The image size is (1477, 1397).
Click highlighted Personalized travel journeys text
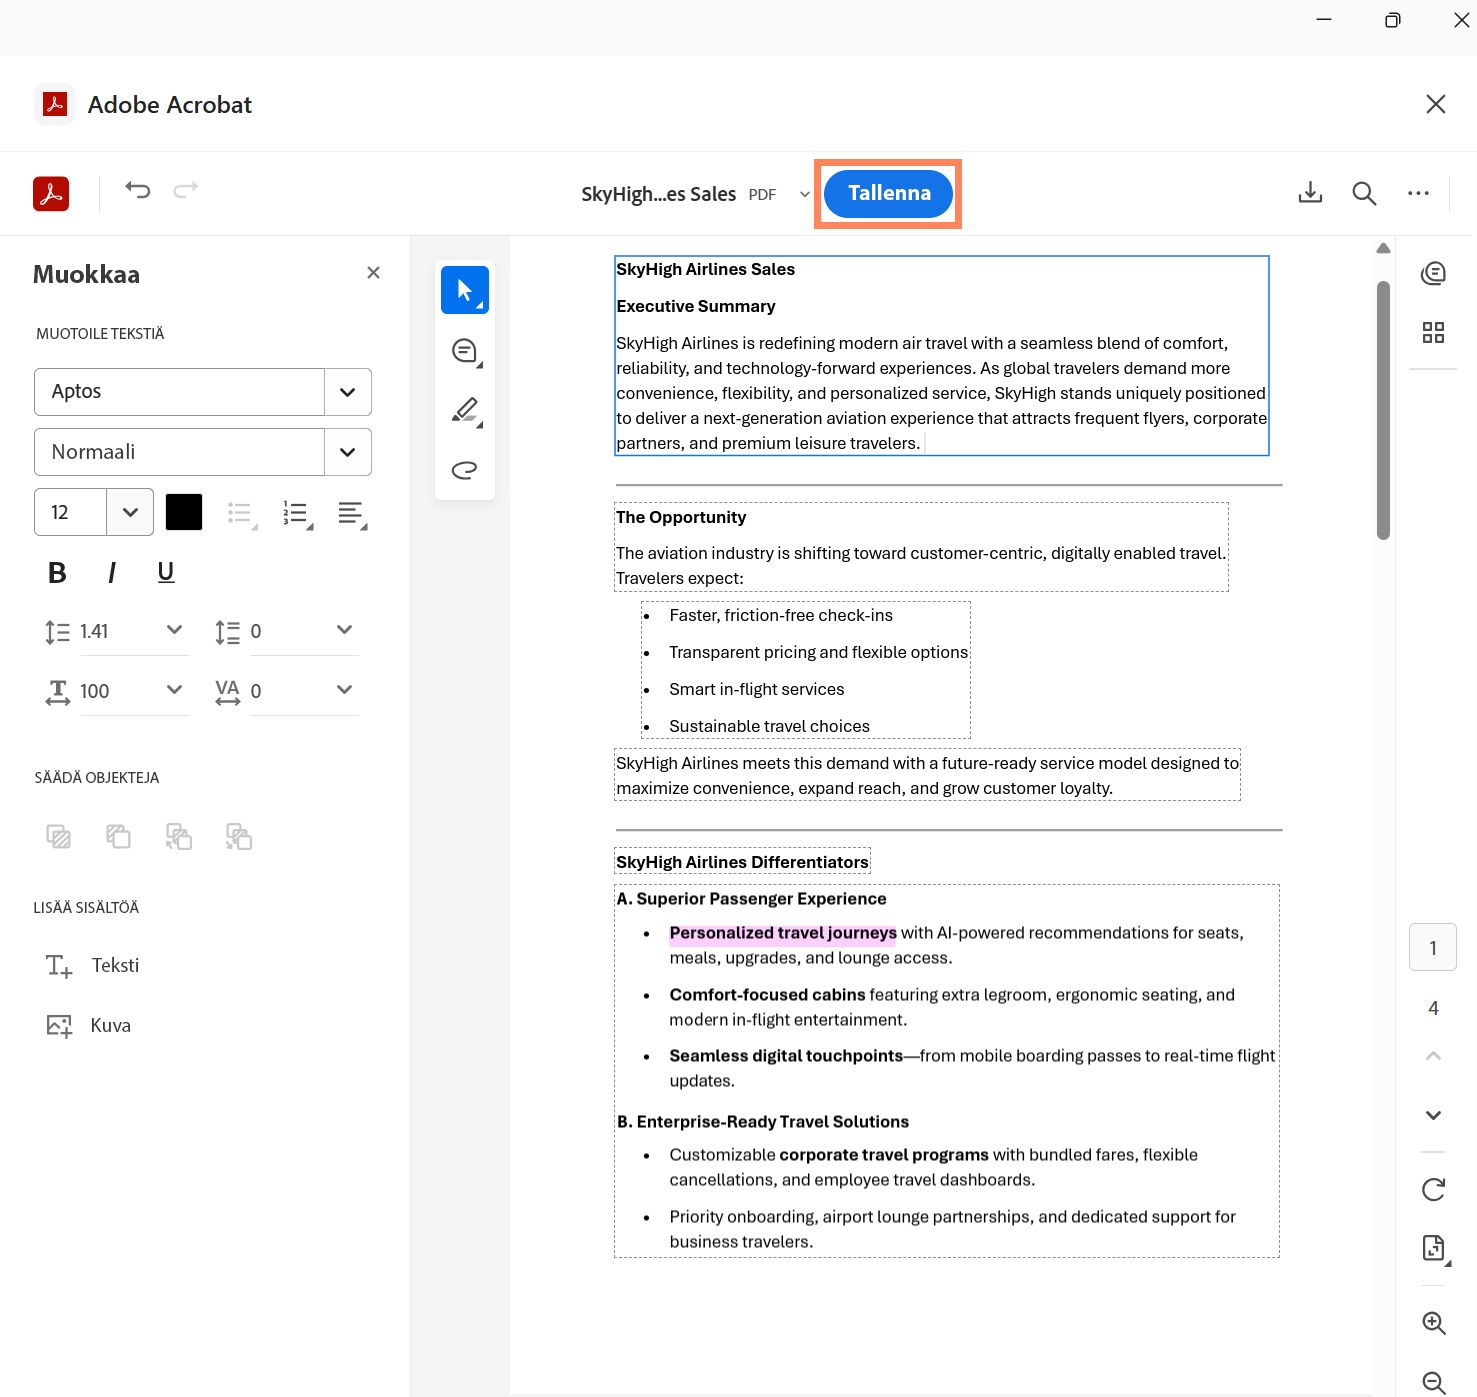click(x=783, y=933)
